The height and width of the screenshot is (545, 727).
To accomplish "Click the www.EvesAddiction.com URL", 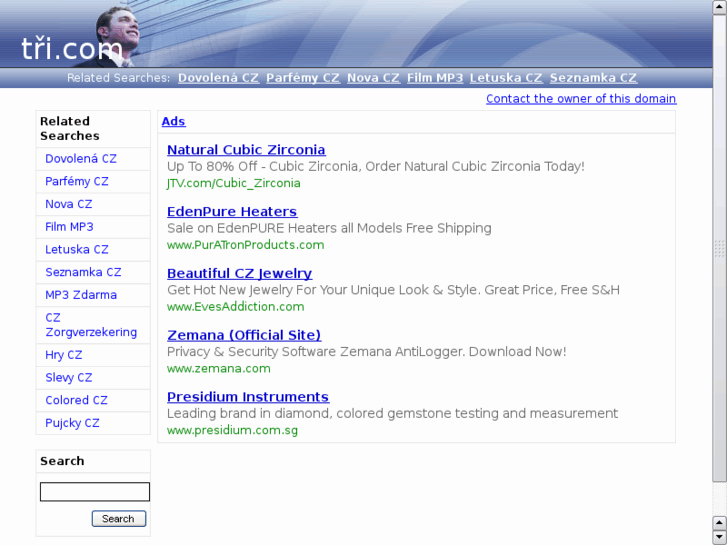I will (x=236, y=307).
